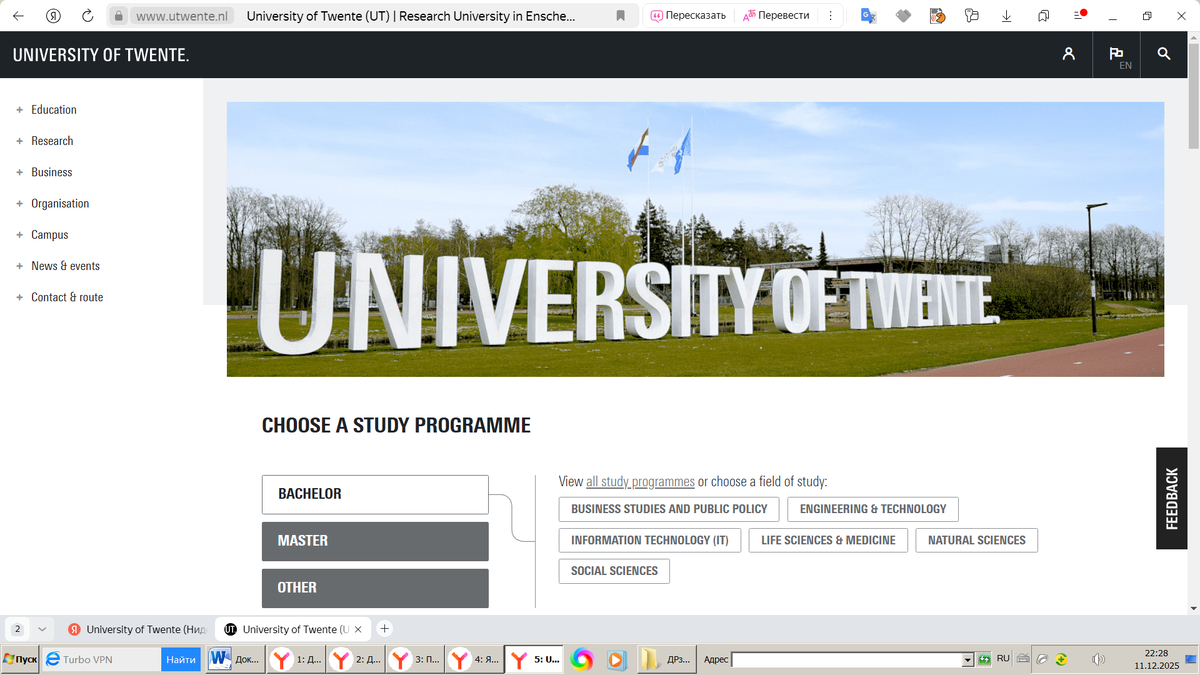Image resolution: width=1200 pixels, height=675 pixels.
Task: Switch to Yandex taskbar window 4: Я...
Action: (x=474, y=660)
